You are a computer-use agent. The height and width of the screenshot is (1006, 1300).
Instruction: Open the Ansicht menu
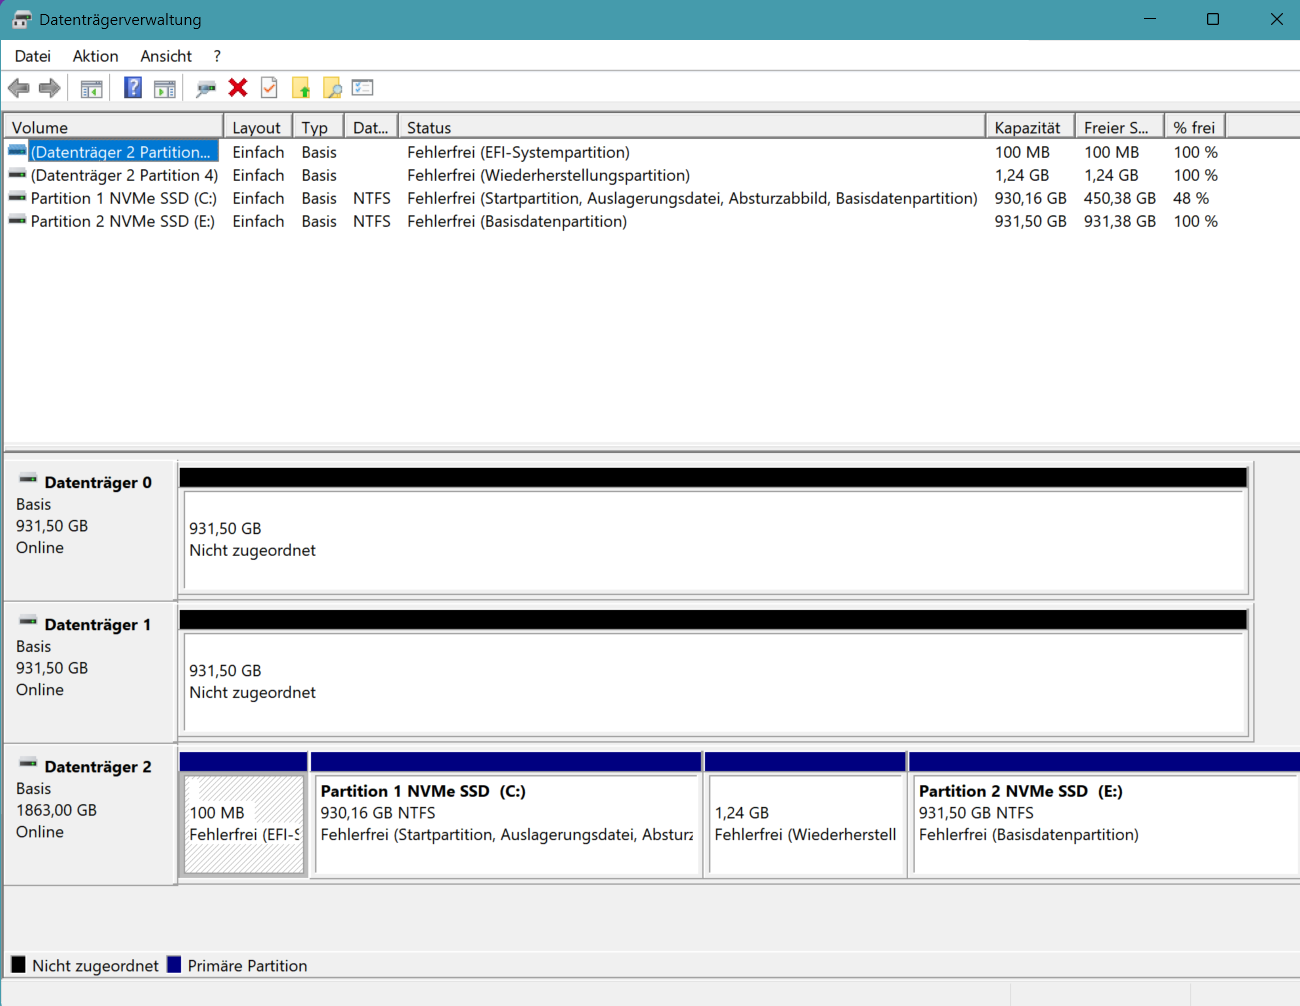tap(166, 56)
